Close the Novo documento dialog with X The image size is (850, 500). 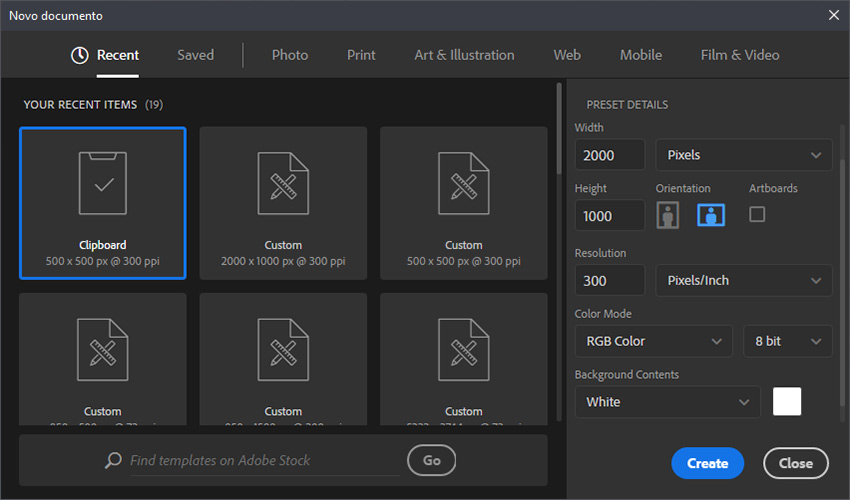click(x=834, y=15)
